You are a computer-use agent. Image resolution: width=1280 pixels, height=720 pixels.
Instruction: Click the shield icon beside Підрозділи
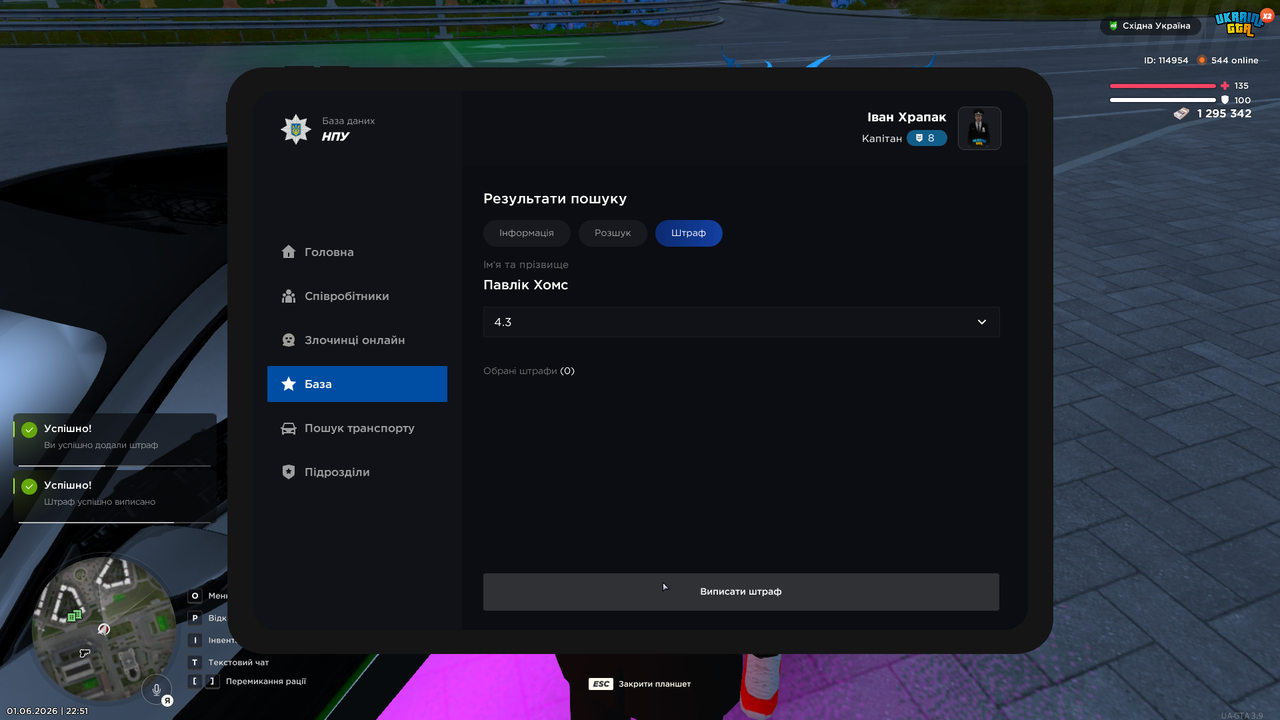tap(288, 472)
